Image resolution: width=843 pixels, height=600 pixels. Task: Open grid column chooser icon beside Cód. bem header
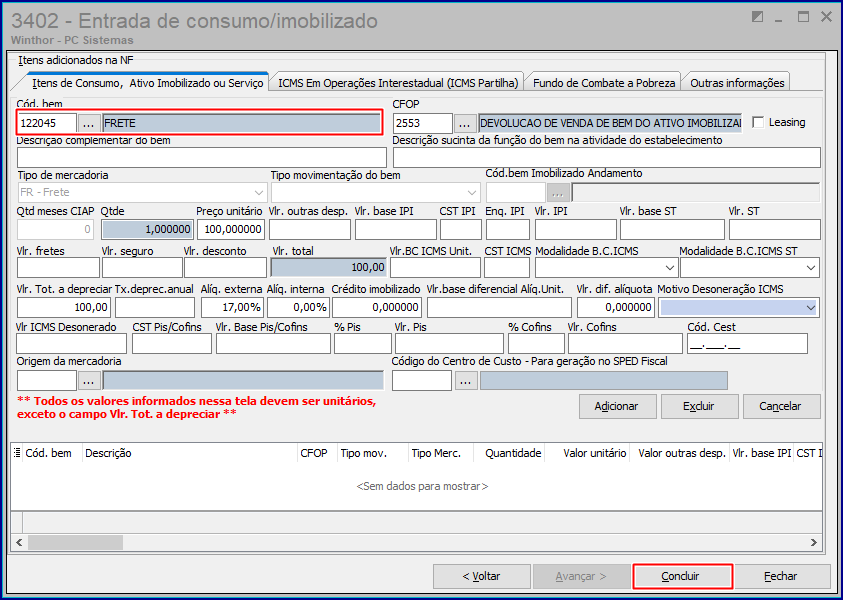(17, 453)
